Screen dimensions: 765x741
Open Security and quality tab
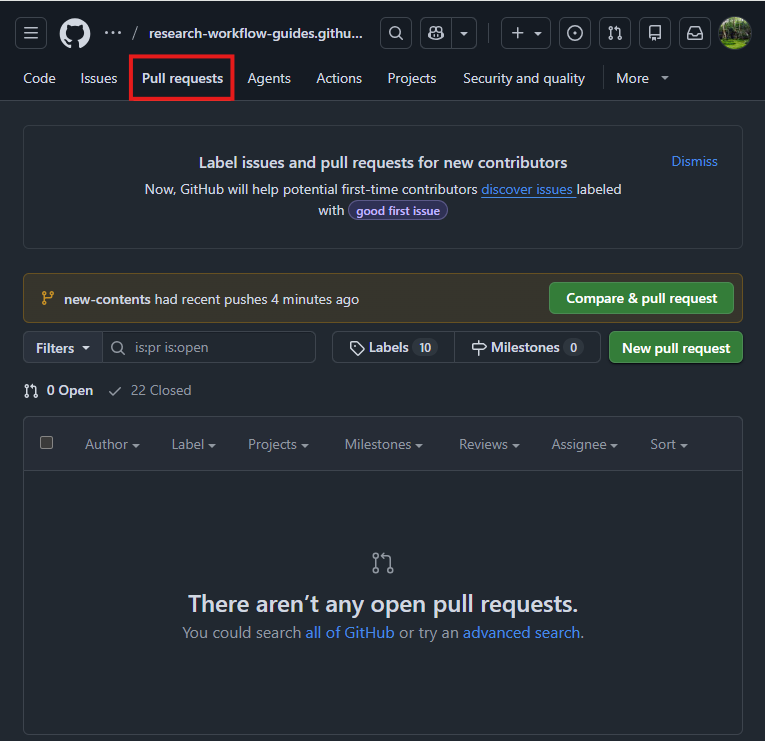[523, 78]
